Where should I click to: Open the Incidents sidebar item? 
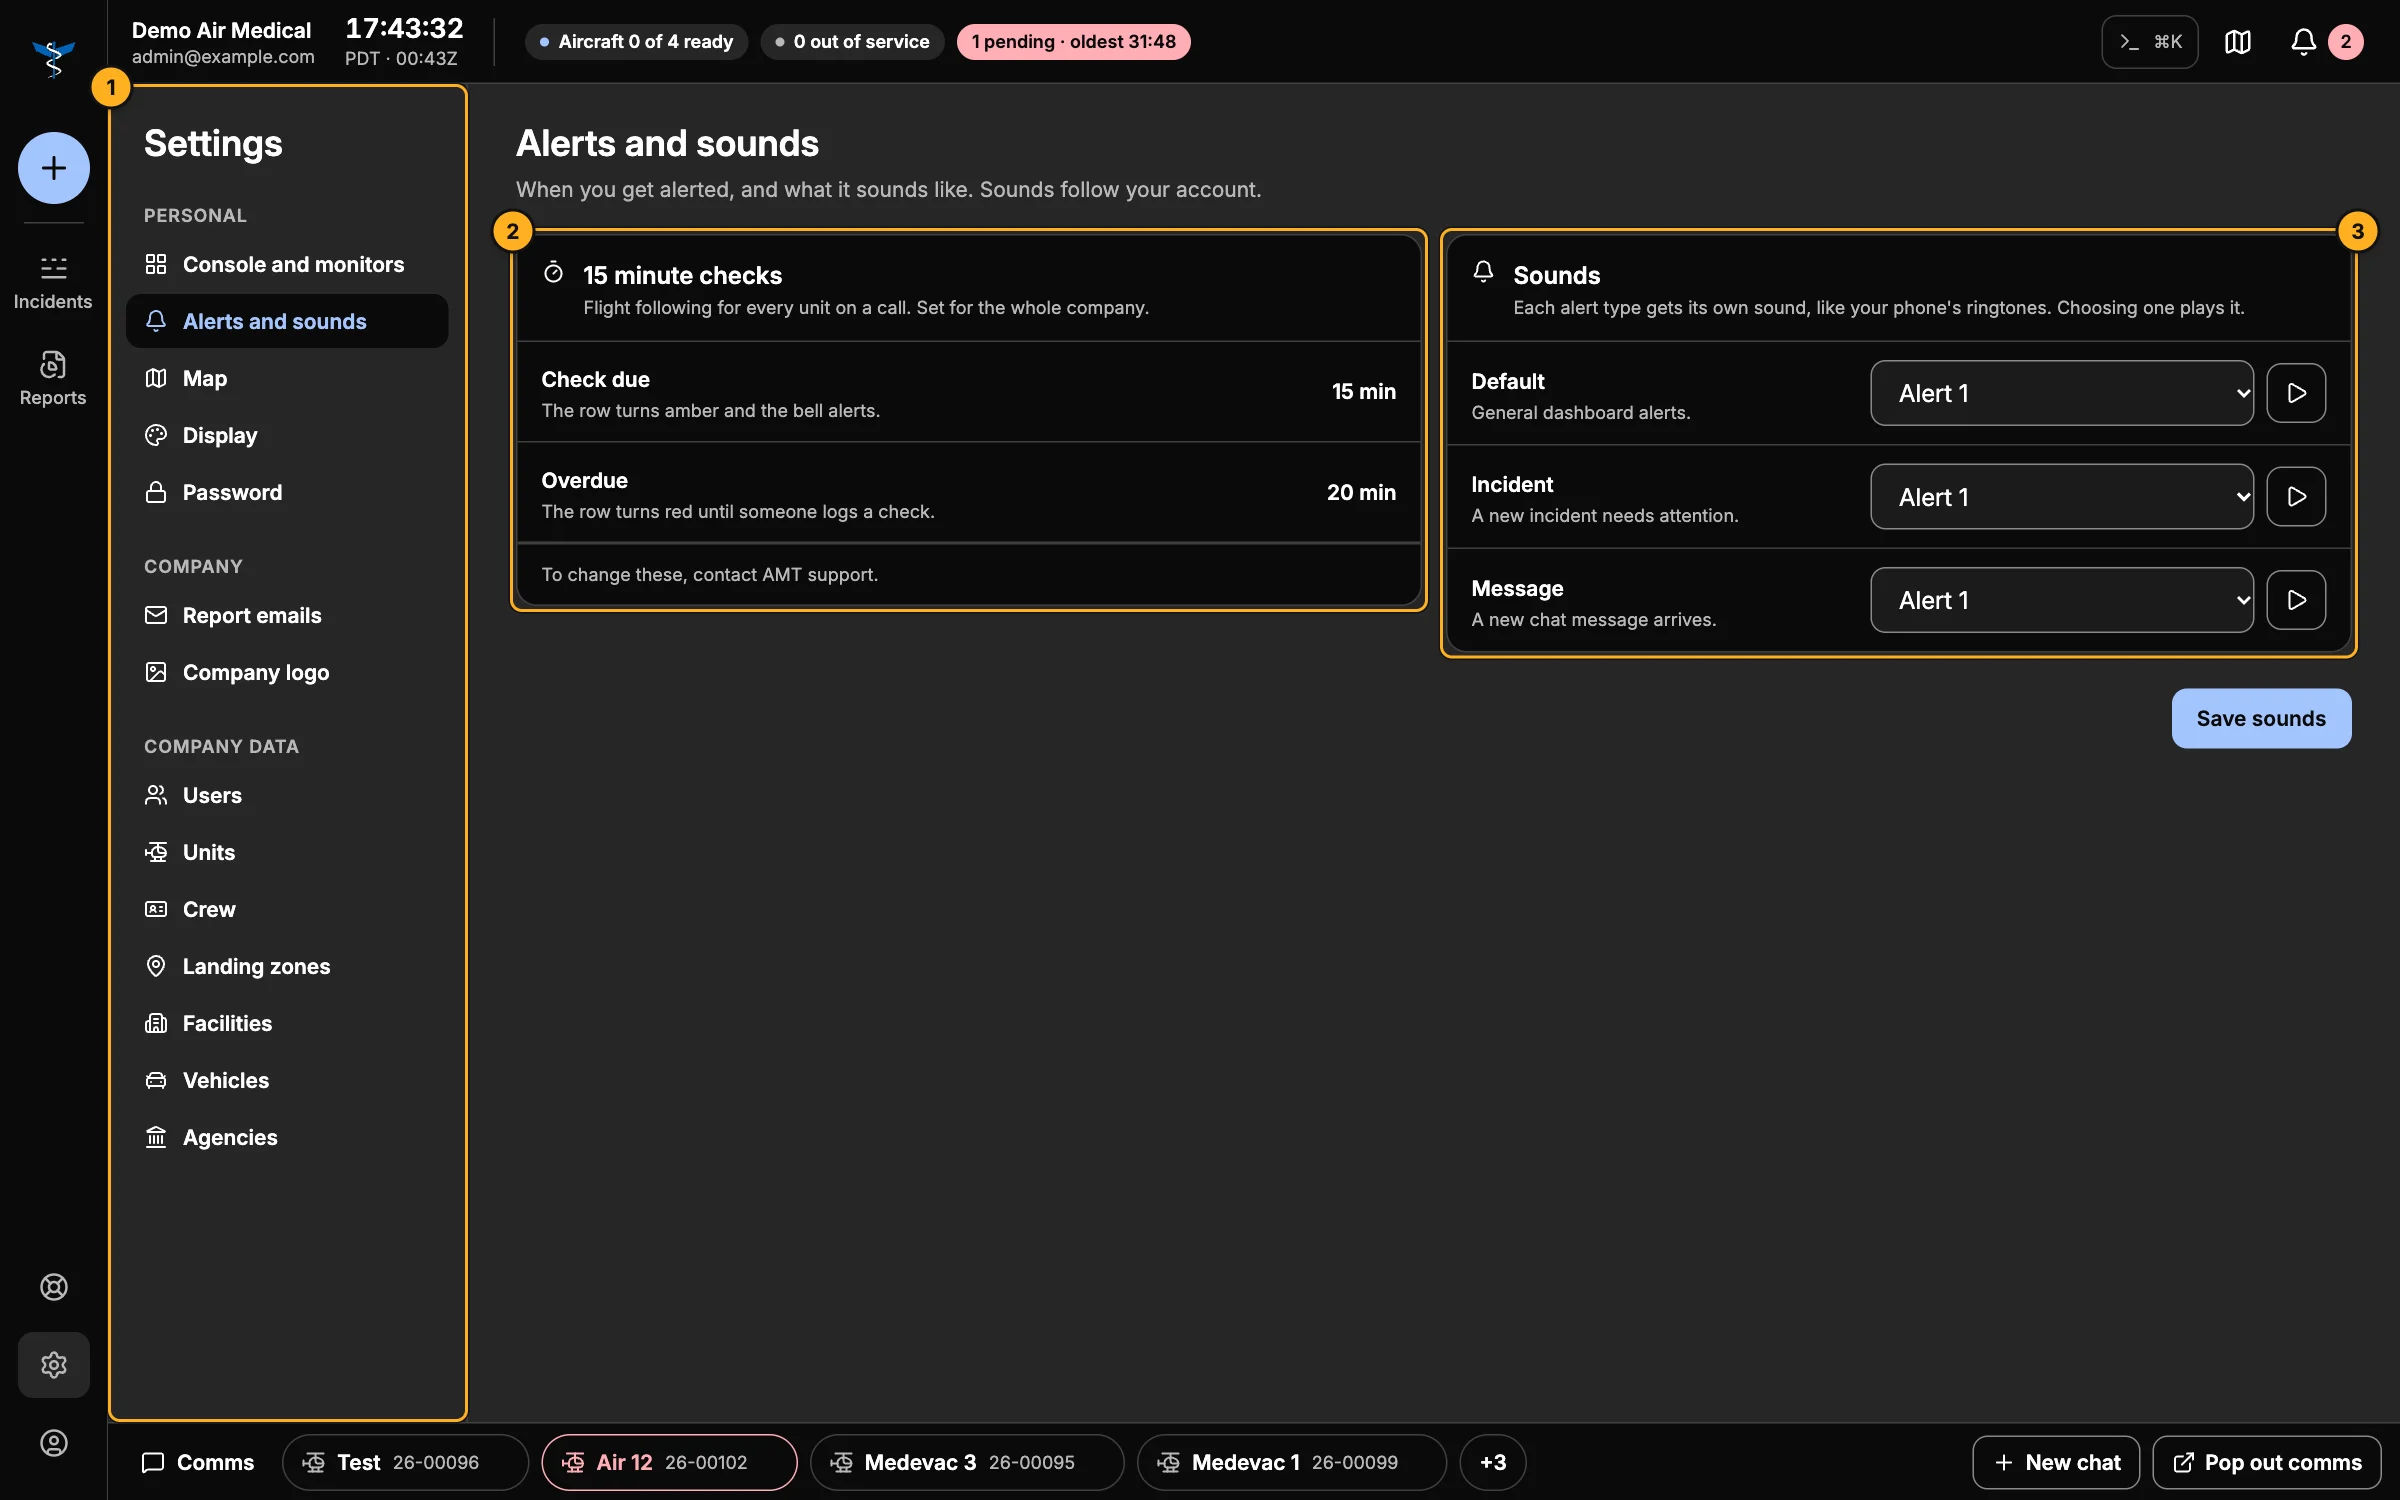[x=53, y=283]
